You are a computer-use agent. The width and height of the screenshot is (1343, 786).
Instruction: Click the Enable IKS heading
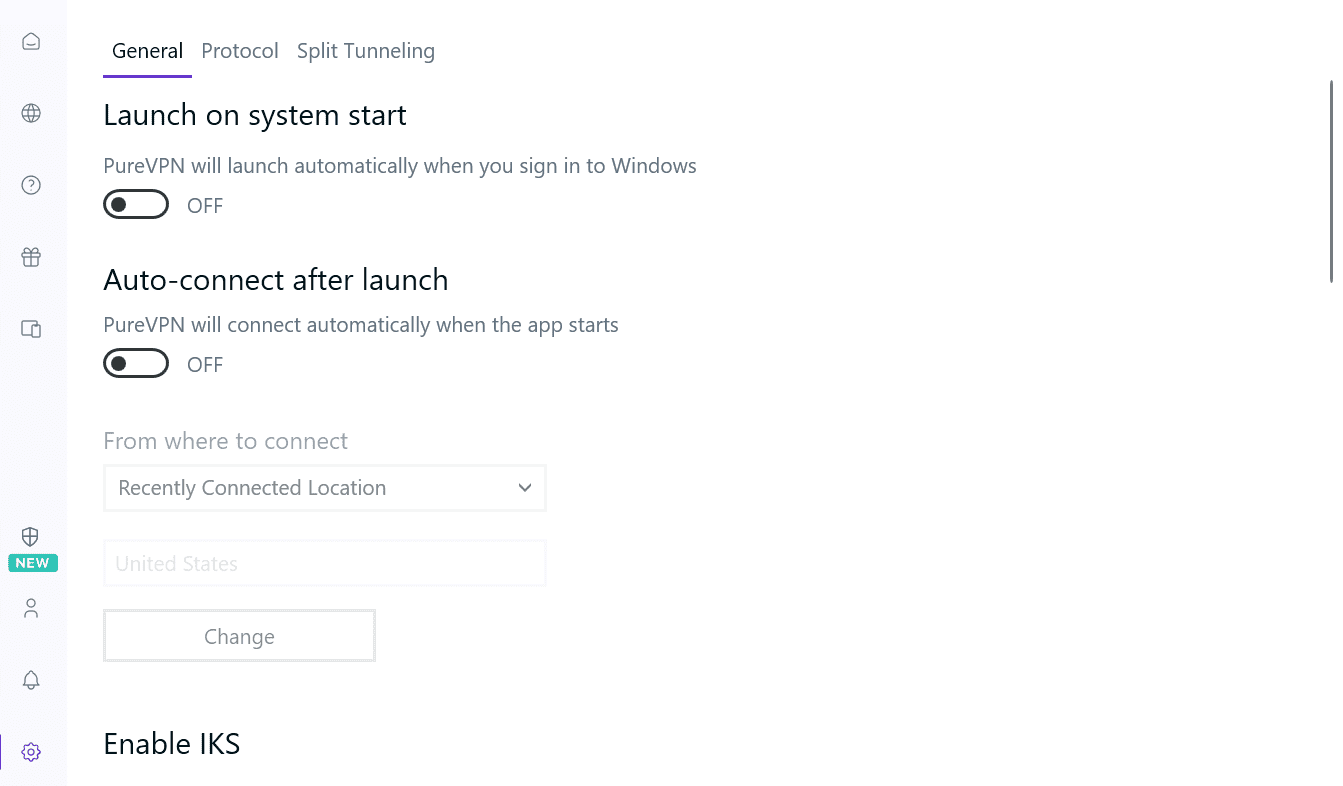pyautogui.click(x=172, y=744)
